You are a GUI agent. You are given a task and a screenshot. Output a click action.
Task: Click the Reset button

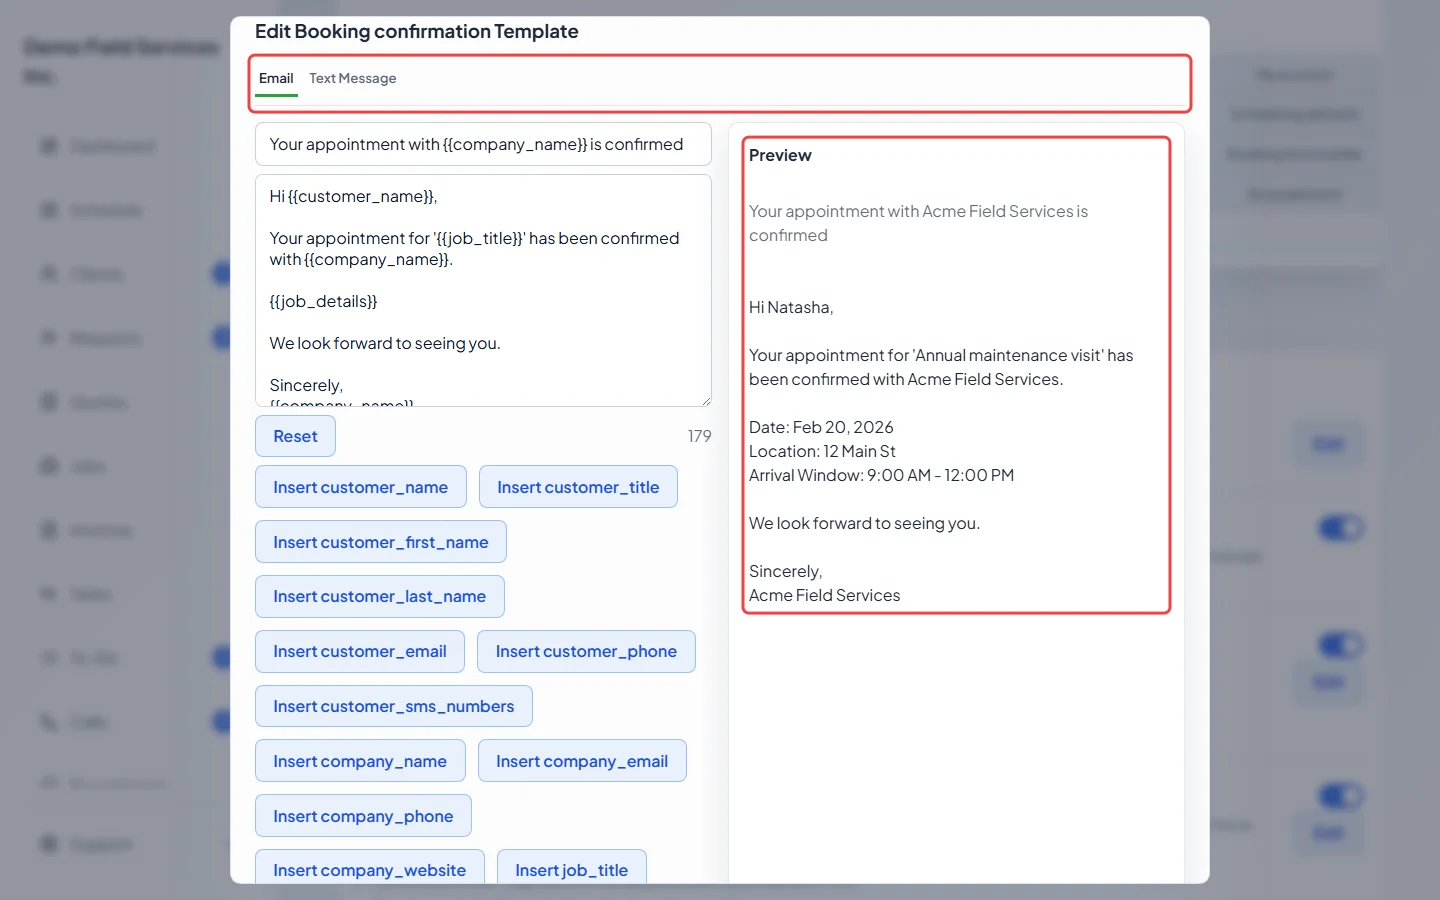pos(295,436)
